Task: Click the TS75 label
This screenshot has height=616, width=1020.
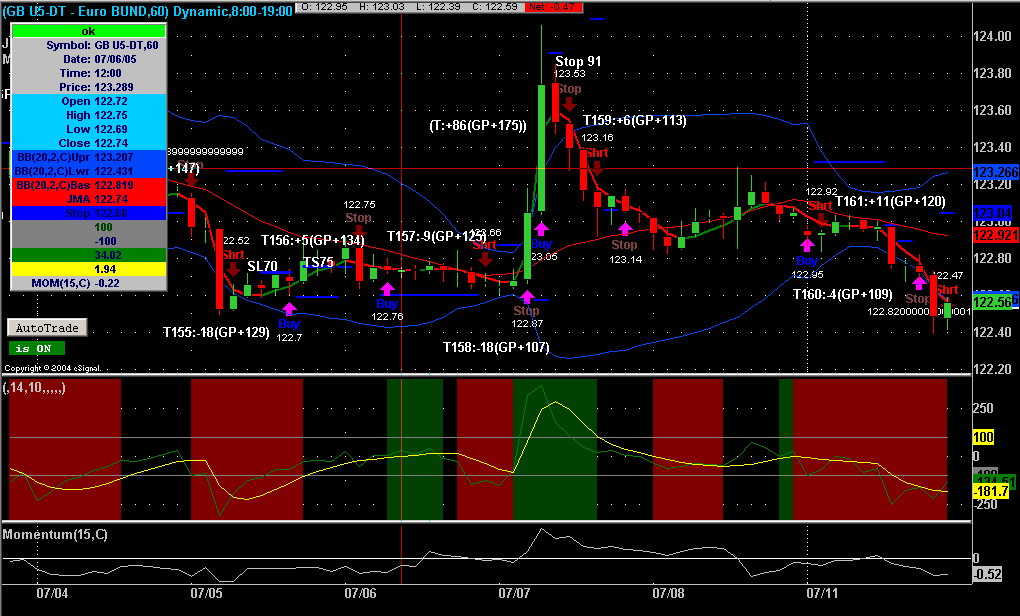Action: point(318,263)
